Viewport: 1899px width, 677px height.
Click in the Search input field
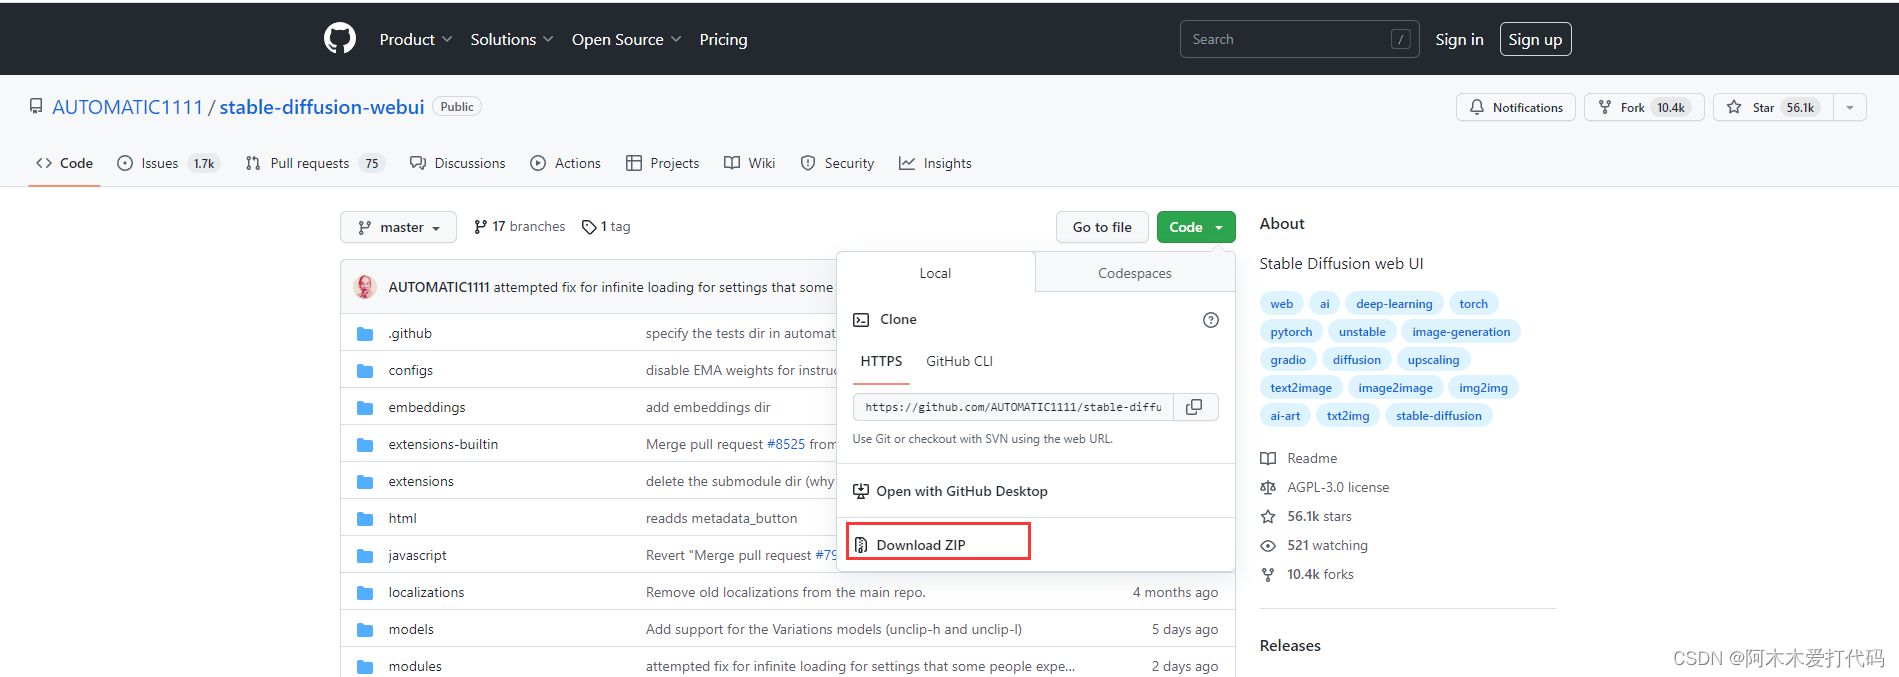click(1299, 39)
